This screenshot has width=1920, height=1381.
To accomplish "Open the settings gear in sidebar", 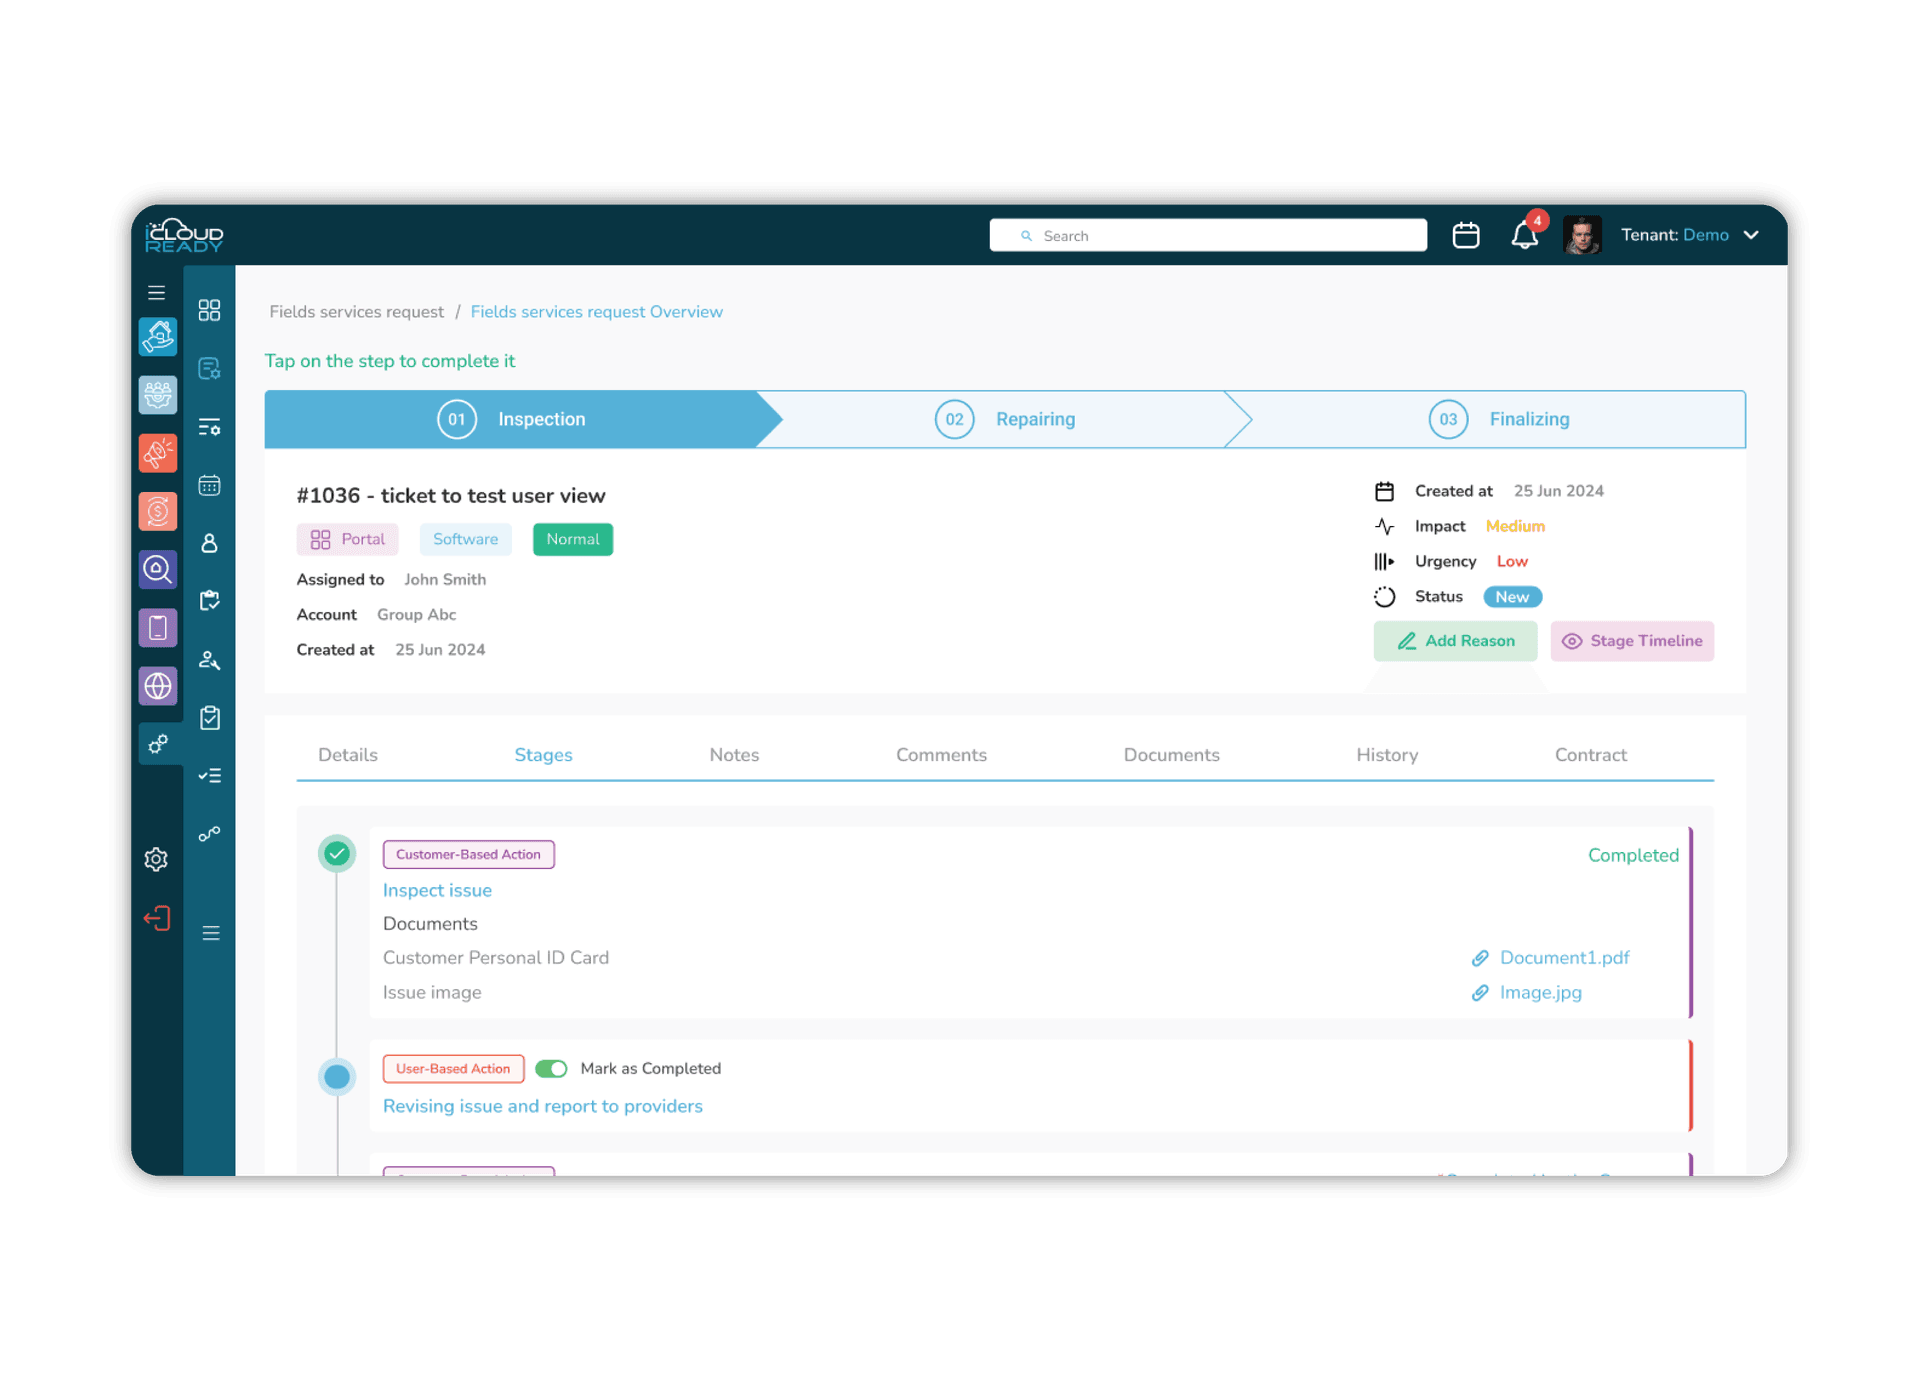I will coord(156,858).
